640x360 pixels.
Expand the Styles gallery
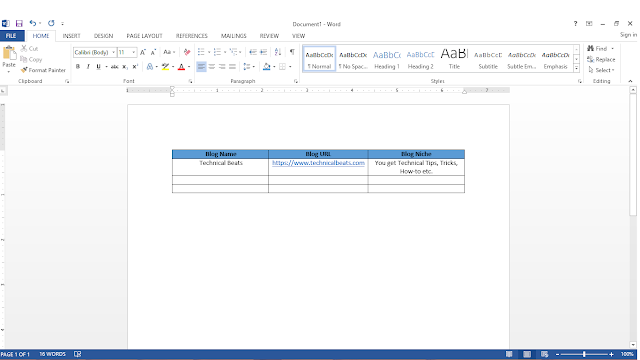(576, 69)
